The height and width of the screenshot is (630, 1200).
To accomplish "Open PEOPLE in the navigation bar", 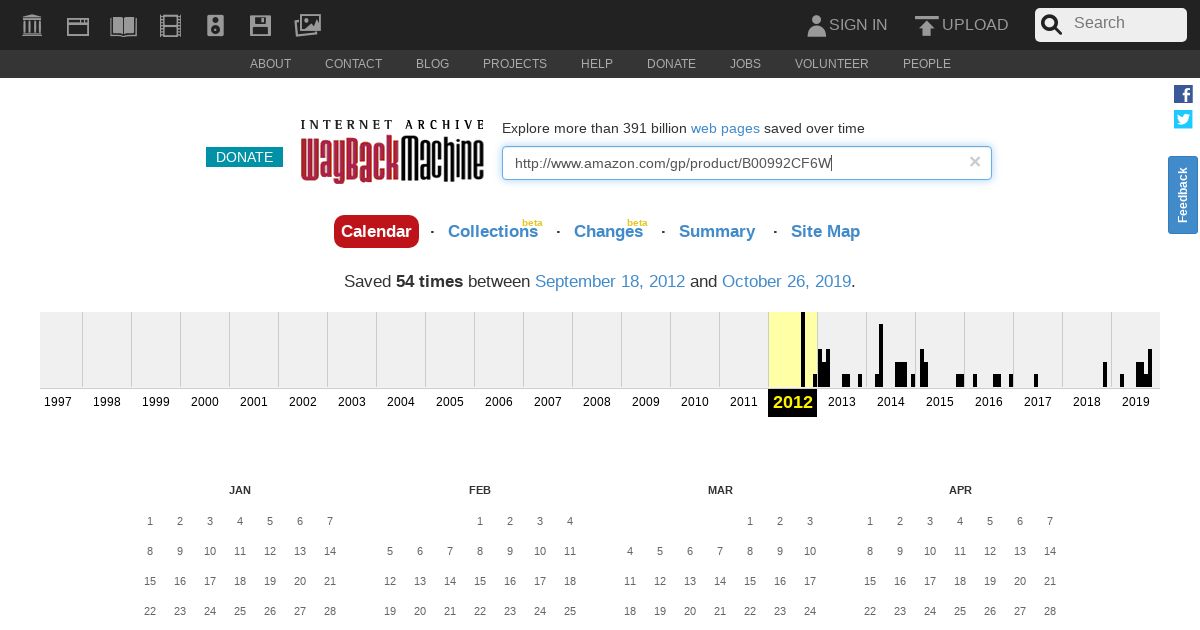I will coord(927,64).
